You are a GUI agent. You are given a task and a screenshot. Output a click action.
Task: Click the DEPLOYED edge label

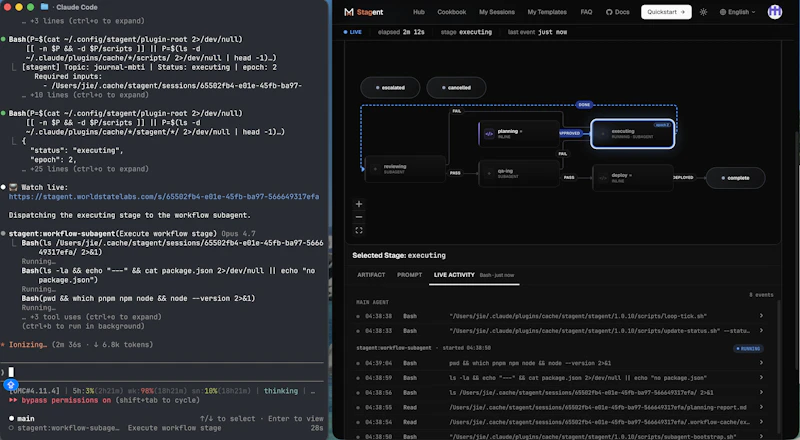pyautogui.click(x=683, y=177)
